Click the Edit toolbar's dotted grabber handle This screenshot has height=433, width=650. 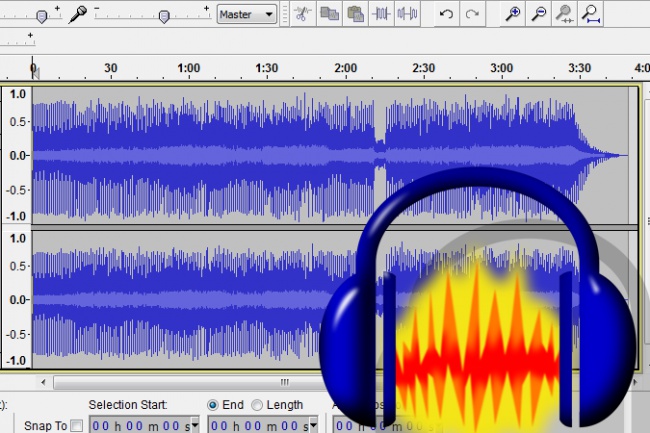click(x=285, y=14)
